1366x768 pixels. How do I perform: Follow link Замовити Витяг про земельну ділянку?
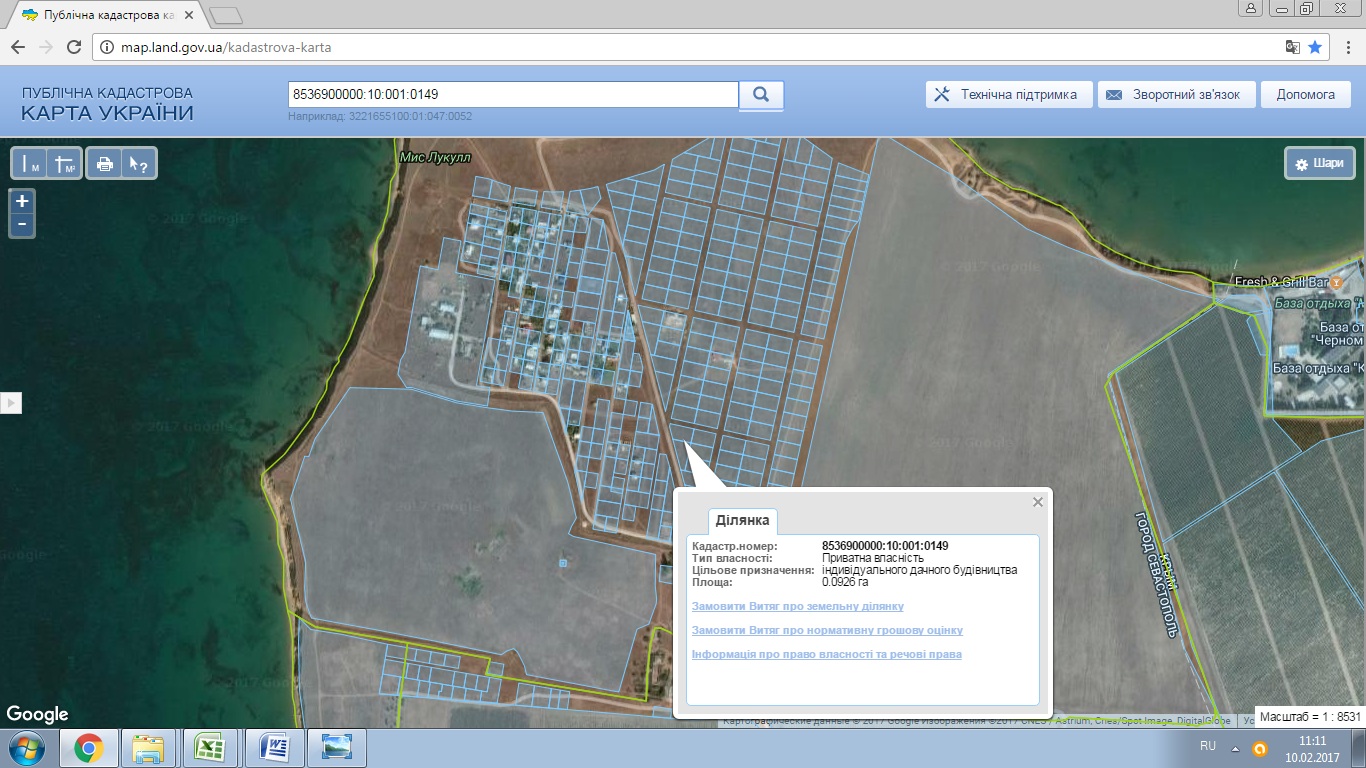pyautogui.click(x=797, y=606)
